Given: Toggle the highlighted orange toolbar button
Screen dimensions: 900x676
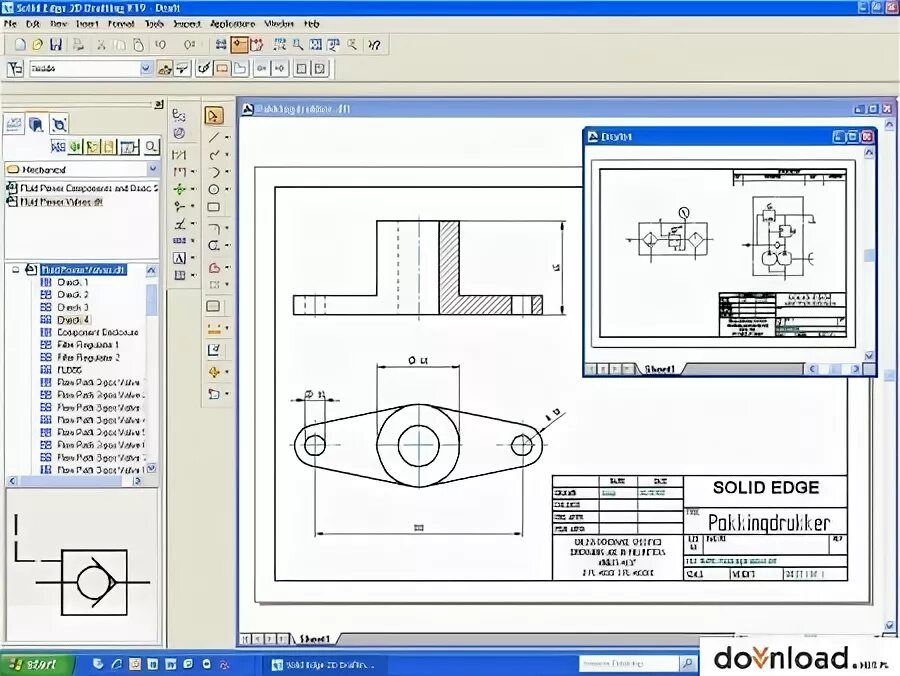Looking at the screenshot, I should pos(239,45).
